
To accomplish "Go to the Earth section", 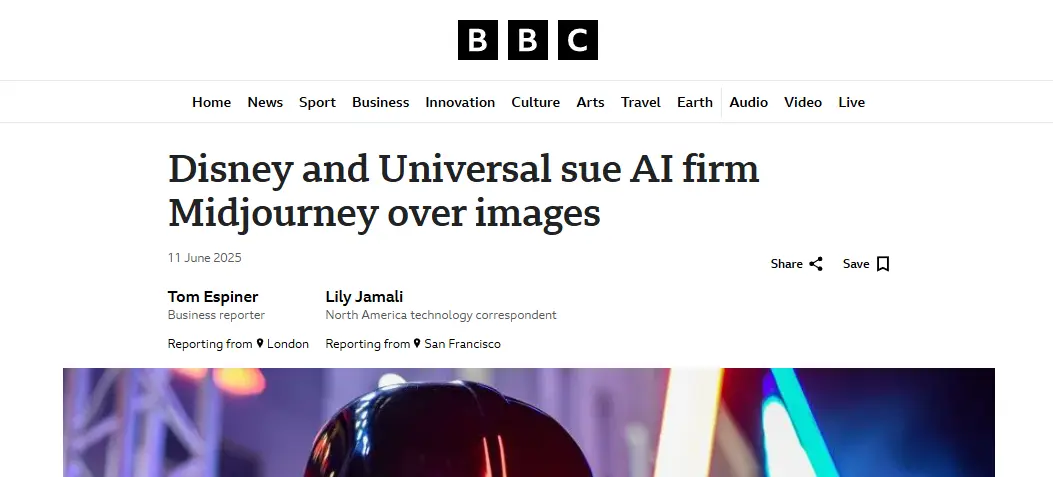I will pos(695,102).
